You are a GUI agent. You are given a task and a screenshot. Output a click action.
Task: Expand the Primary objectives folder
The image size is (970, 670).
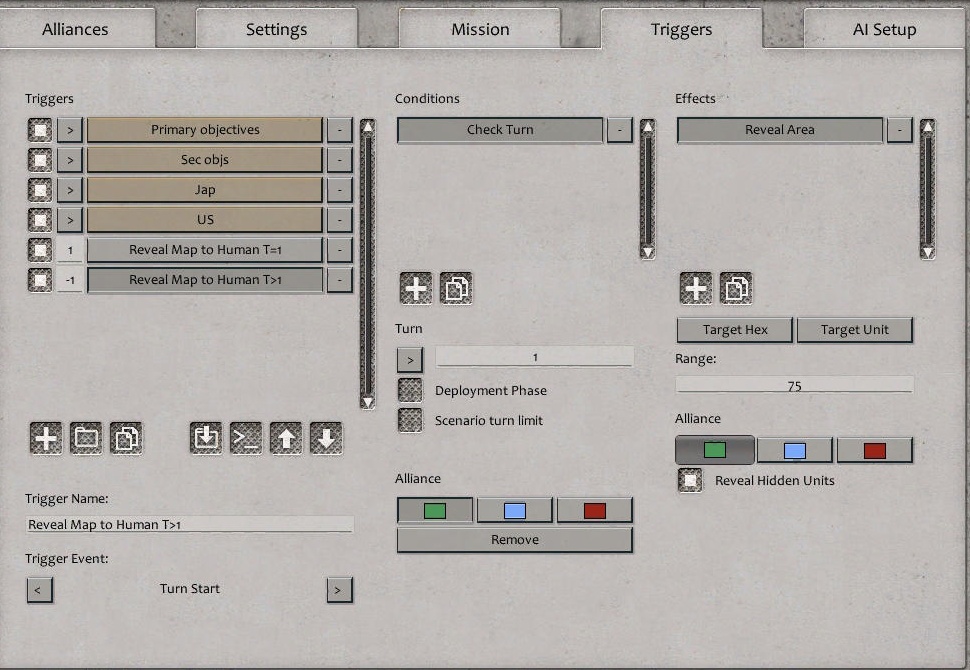coord(70,130)
